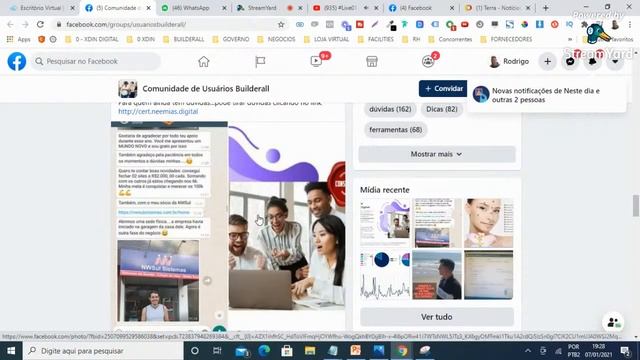Switch to the Terra Notícias browser tab
The height and width of the screenshot is (360, 640).
(497, 8)
